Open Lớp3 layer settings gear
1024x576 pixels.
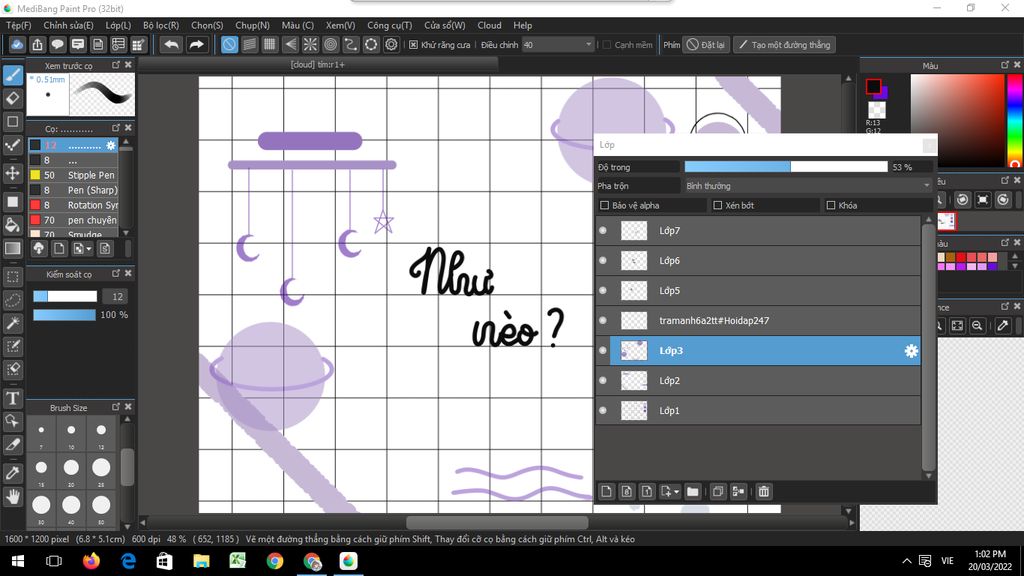pos(911,351)
